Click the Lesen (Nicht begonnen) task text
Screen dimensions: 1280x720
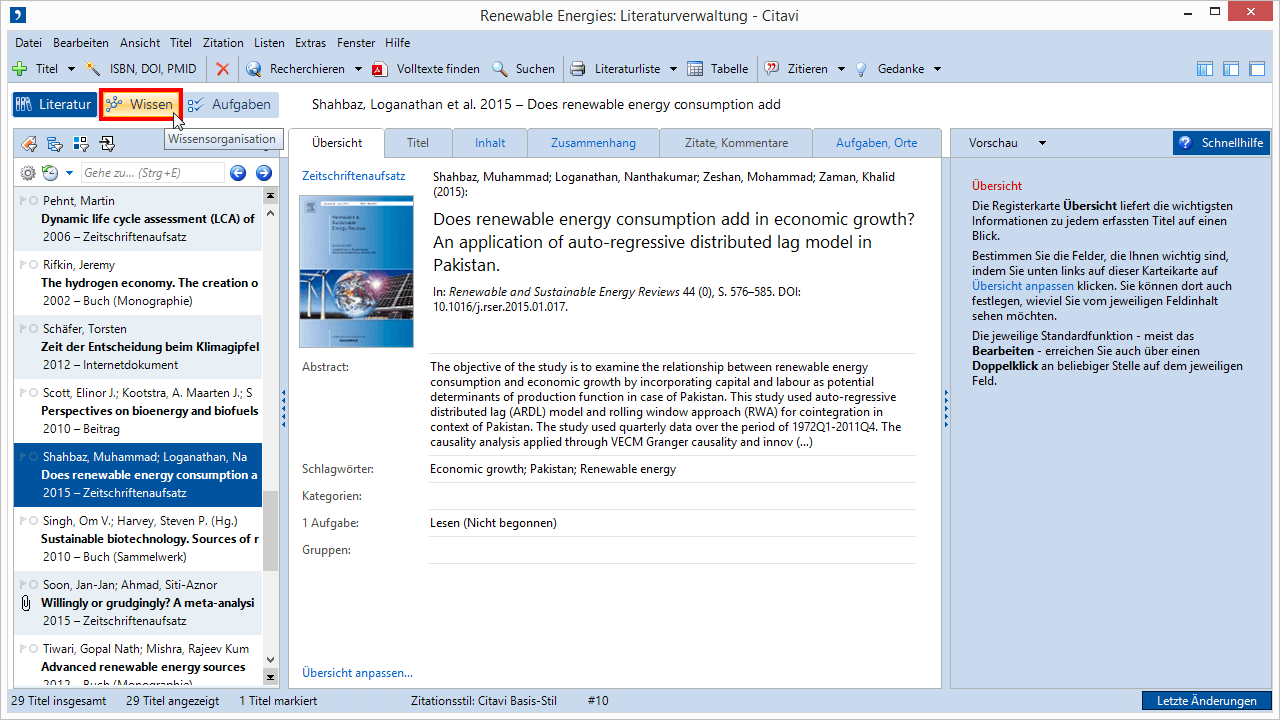tap(493, 523)
